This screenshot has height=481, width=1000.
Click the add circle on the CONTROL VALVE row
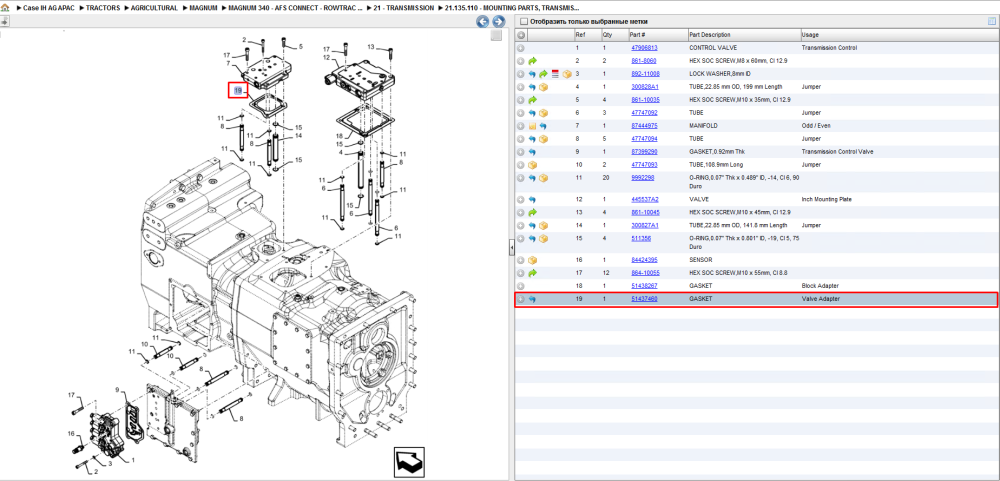(521, 48)
